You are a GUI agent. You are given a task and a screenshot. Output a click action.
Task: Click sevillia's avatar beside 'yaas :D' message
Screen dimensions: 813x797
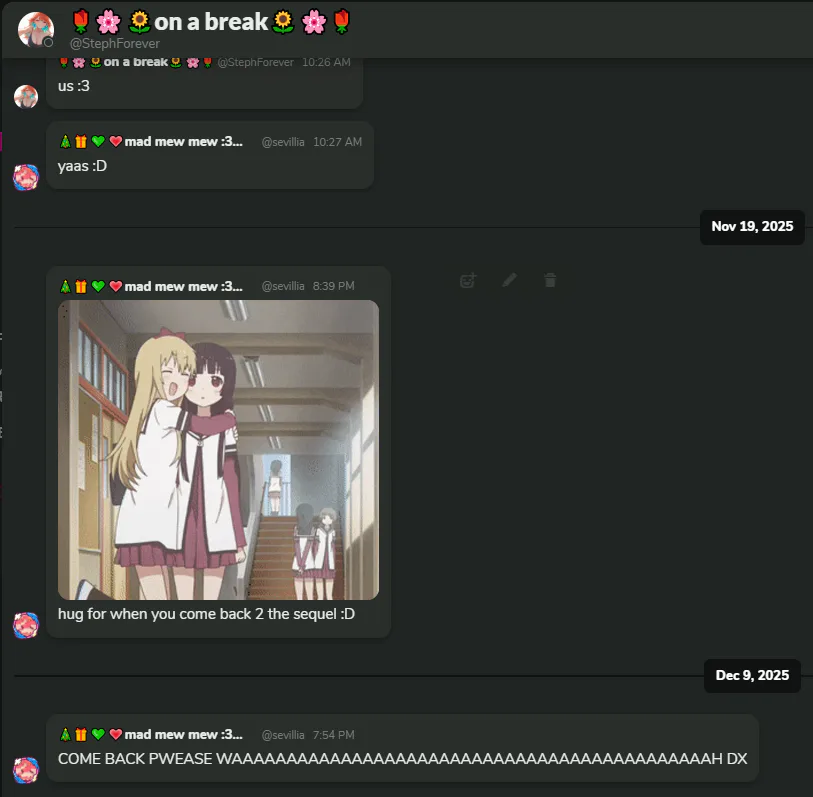point(26,177)
